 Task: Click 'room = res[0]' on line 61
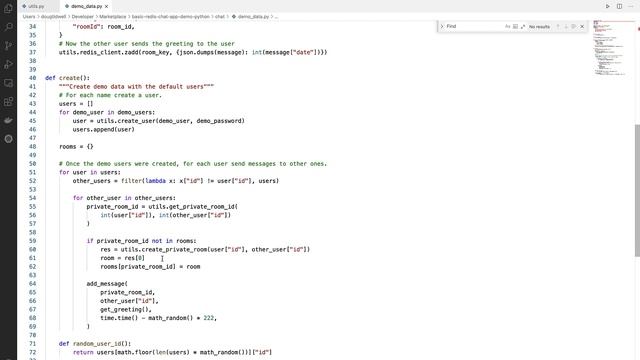point(122,258)
